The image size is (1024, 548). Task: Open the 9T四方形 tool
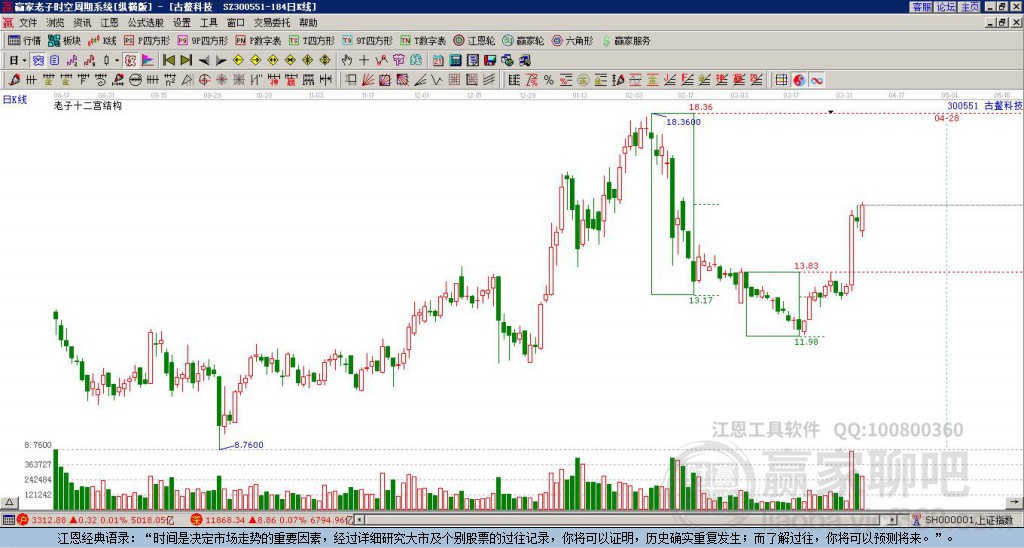click(368, 40)
